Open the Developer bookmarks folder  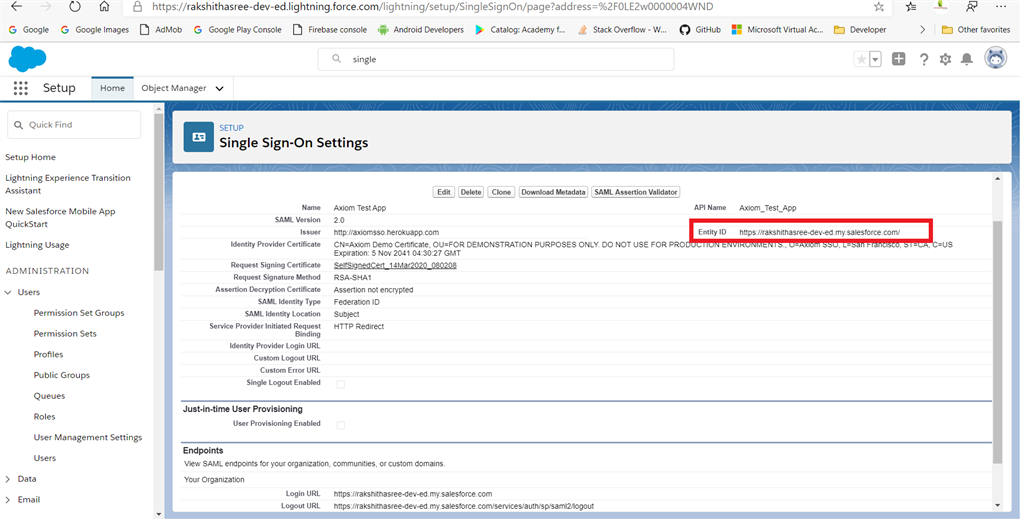[x=860, y=29]
